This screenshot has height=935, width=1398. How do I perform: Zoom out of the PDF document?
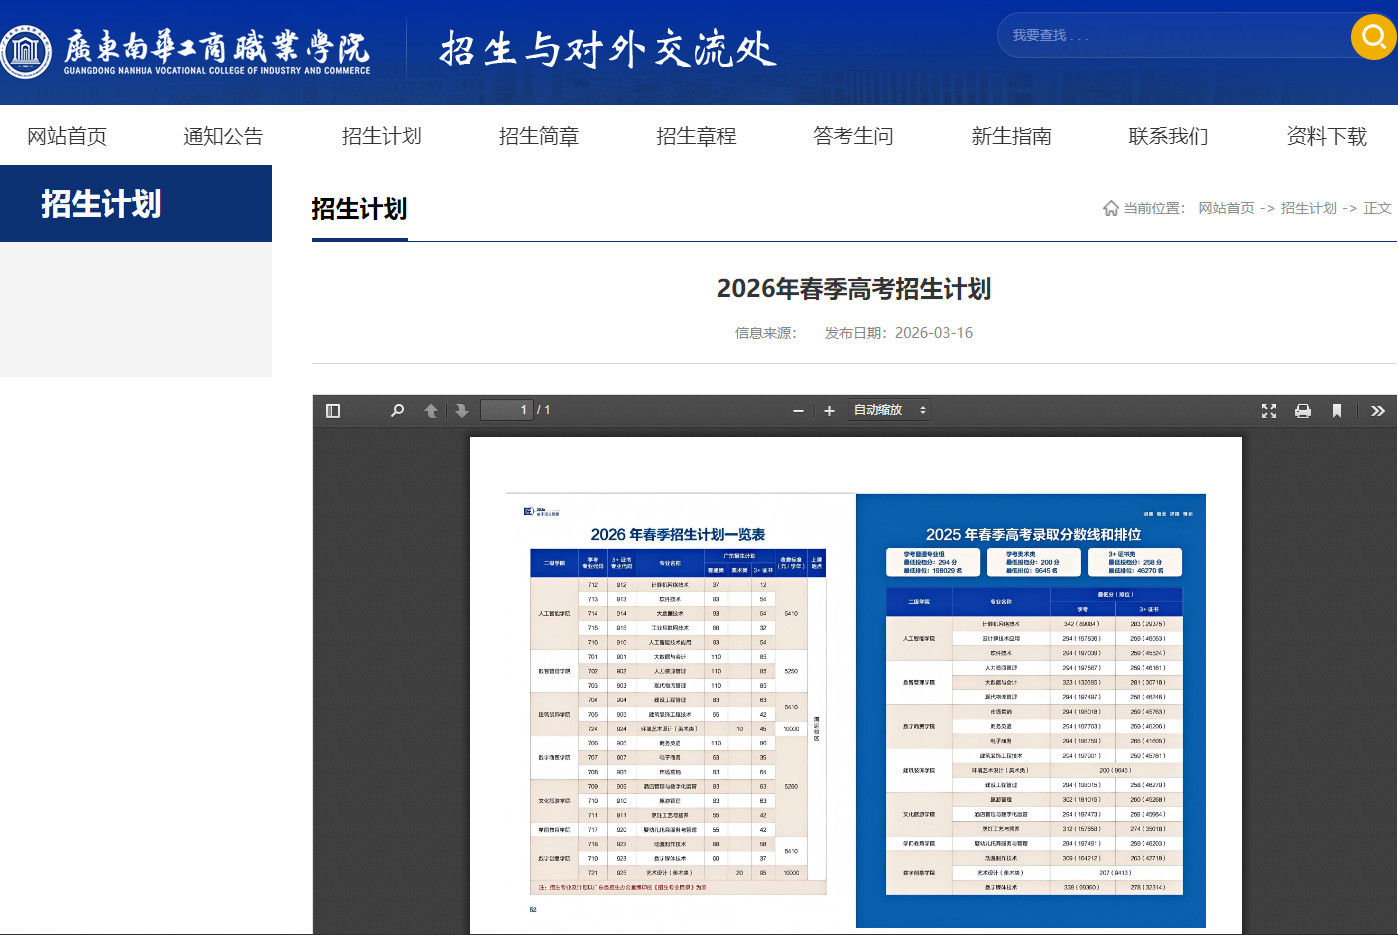click(797, 410)
